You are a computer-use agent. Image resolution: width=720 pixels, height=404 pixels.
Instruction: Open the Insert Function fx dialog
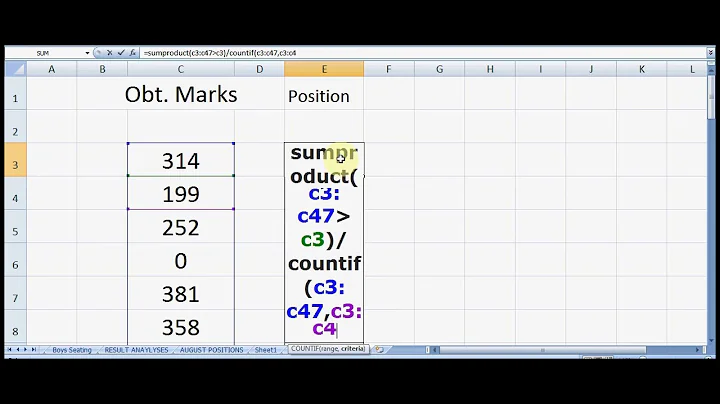132,53
